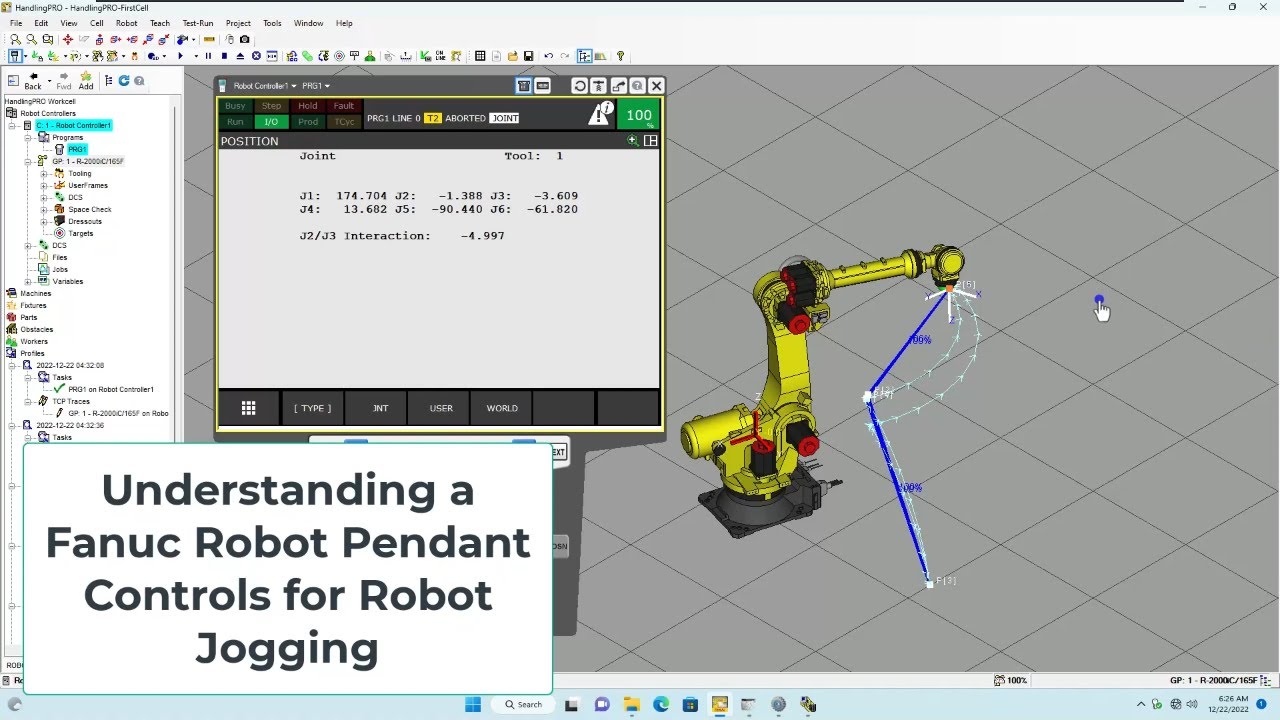Click the zoom in magnifier icon

pyautogui.click(x=16, y=39)
